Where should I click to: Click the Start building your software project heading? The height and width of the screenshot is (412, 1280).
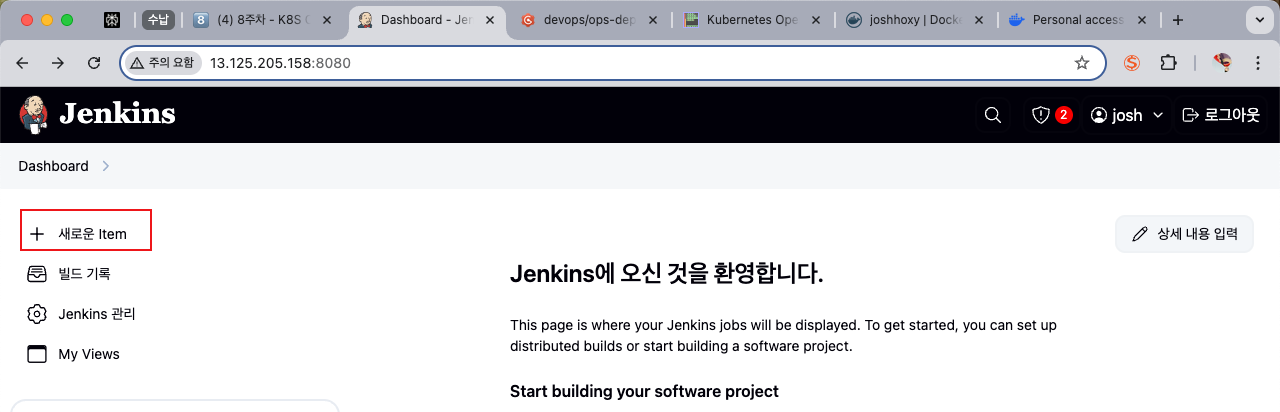pos(644,391)
